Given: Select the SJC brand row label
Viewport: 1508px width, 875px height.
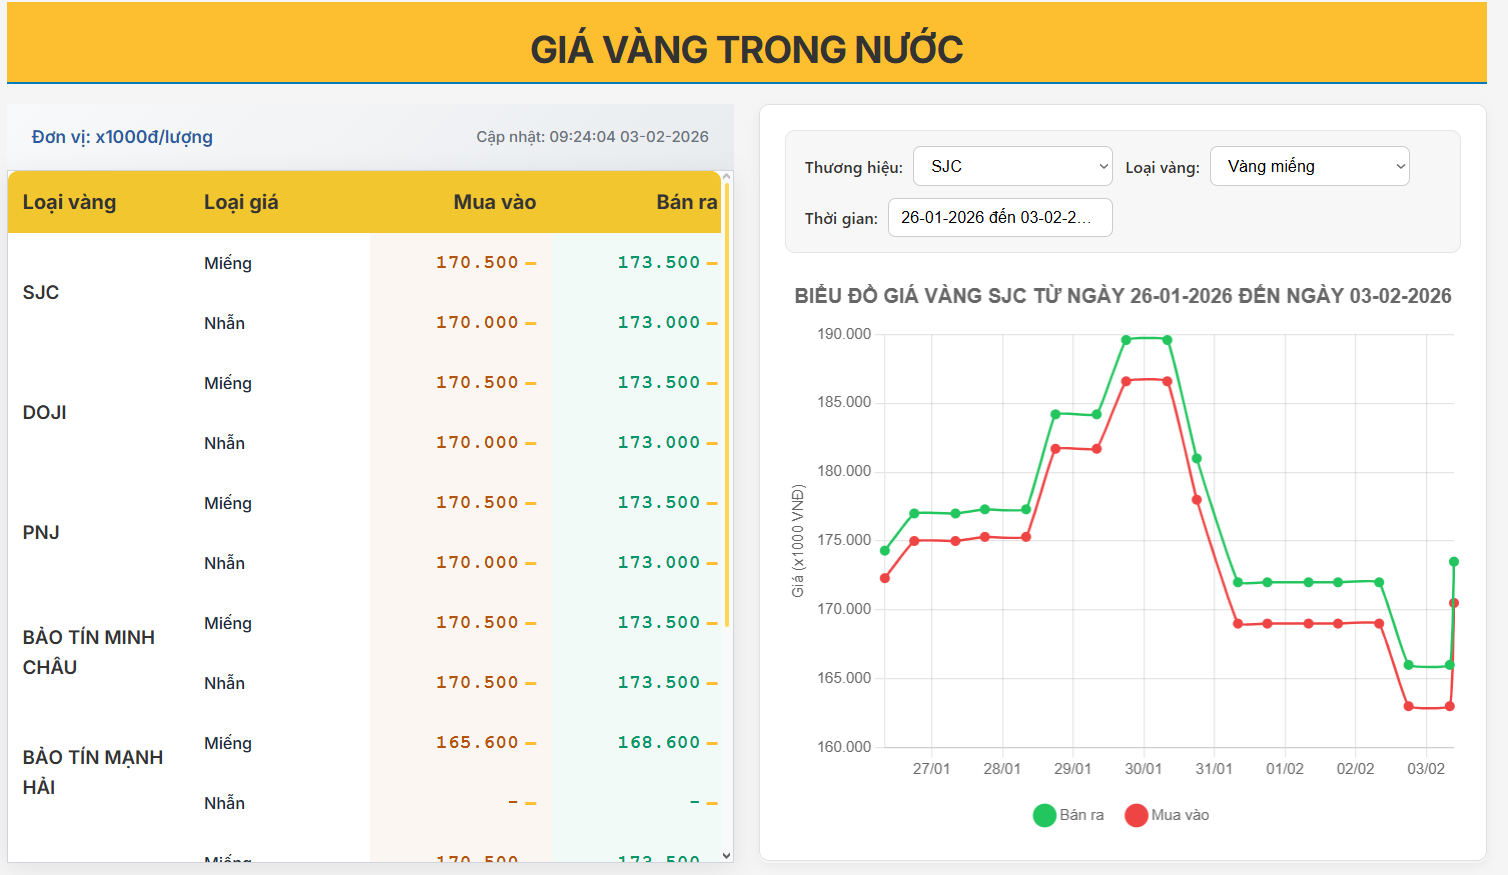Looking at the screenshot, I should click(x=41, y=292).
